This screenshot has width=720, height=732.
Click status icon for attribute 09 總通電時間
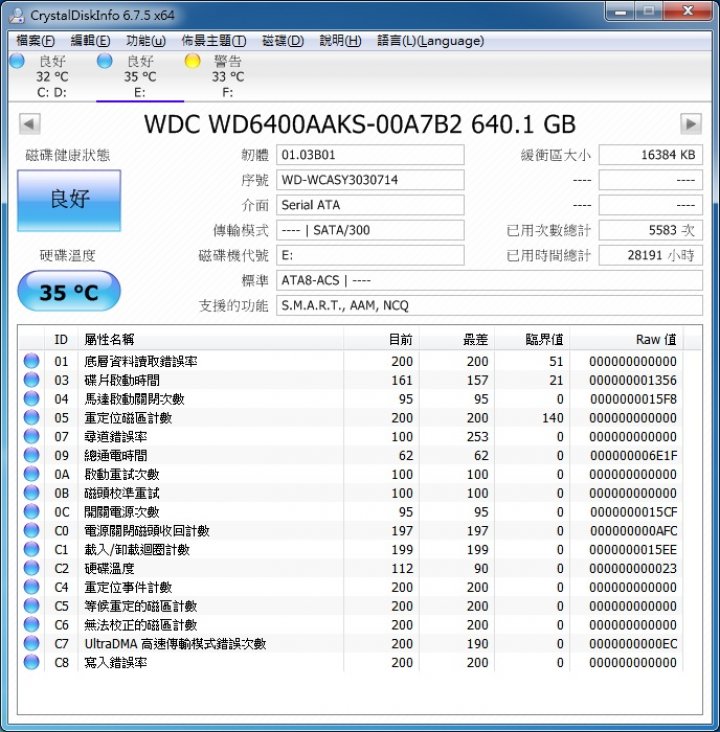[31, 455]
